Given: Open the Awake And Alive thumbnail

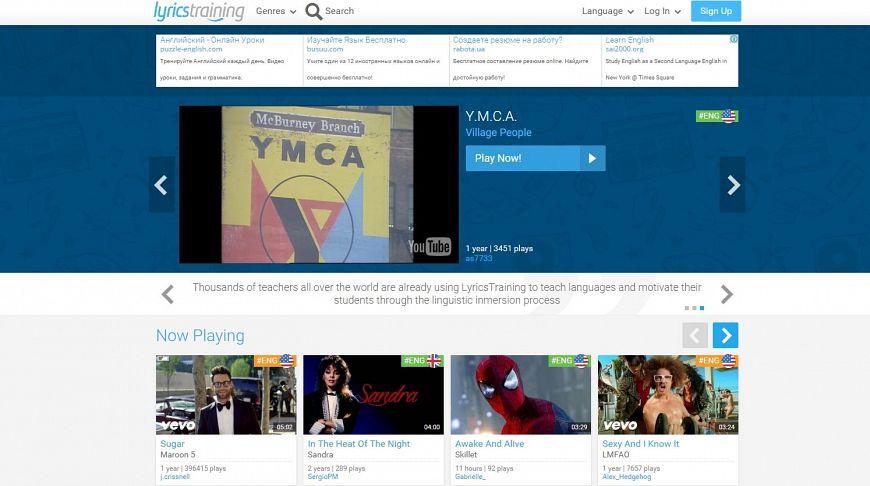Looking at the screenshot, I should pyautogui.click(x=521, y=394).
